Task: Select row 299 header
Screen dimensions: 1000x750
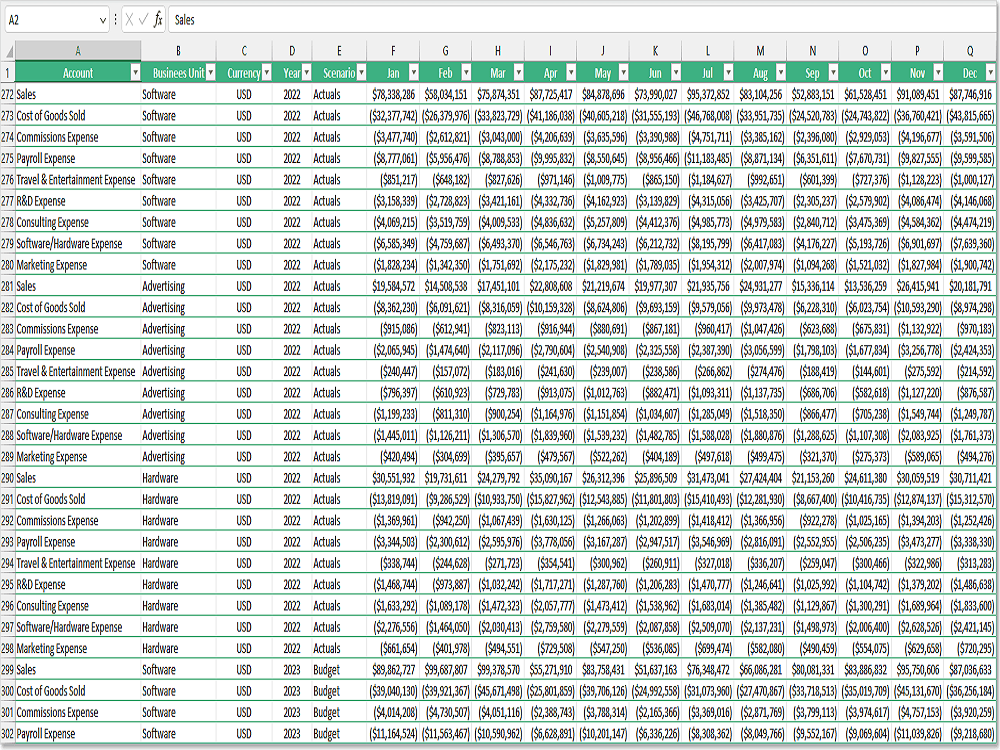Action: [x=7, y=670]
